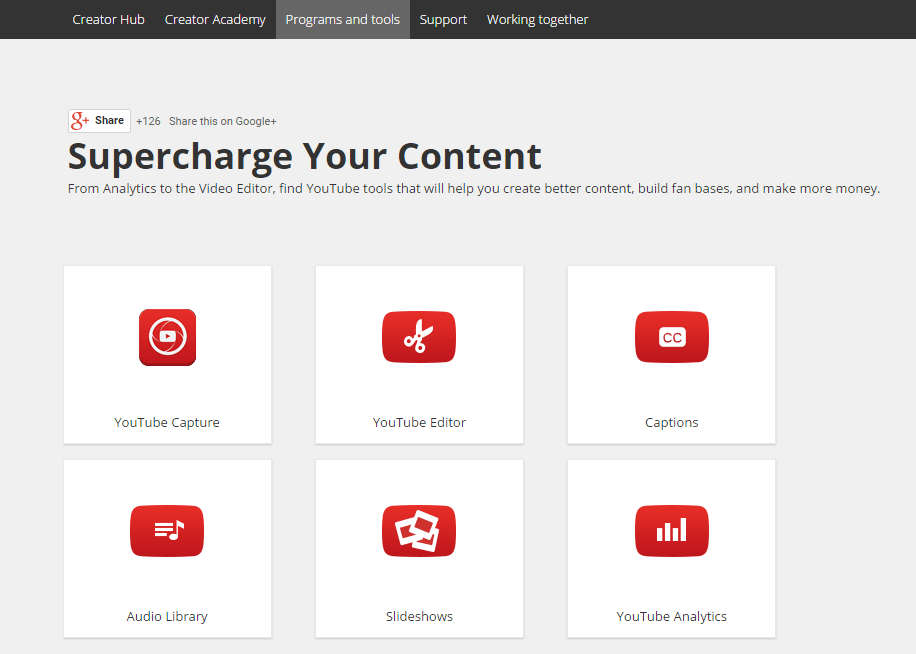Image resolution: width=916 pixels, height=654 pixels.
Task: Select the Captions CC icon
Action: pyautogui.click(x=671, y=337)
